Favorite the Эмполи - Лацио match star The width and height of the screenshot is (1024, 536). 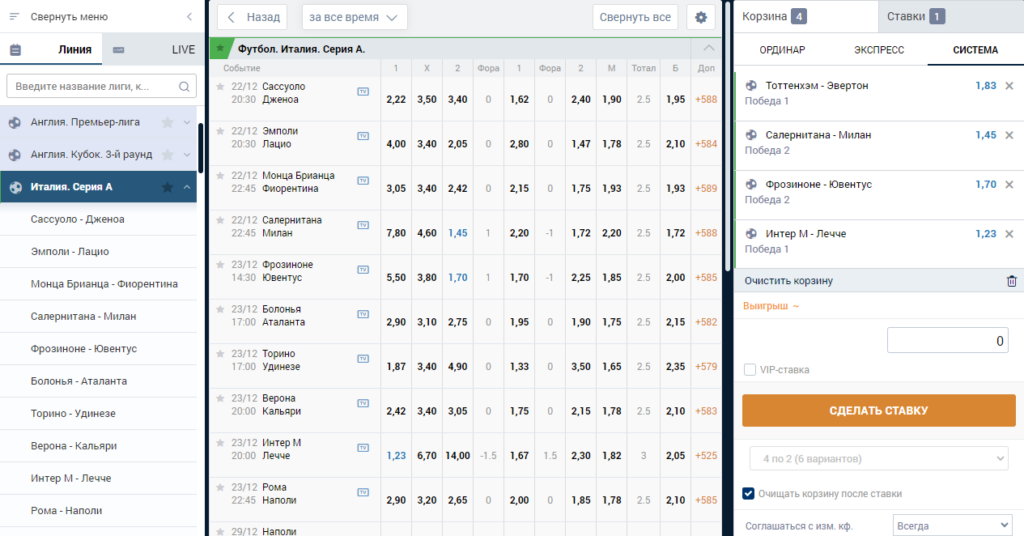tap(220, 131)
